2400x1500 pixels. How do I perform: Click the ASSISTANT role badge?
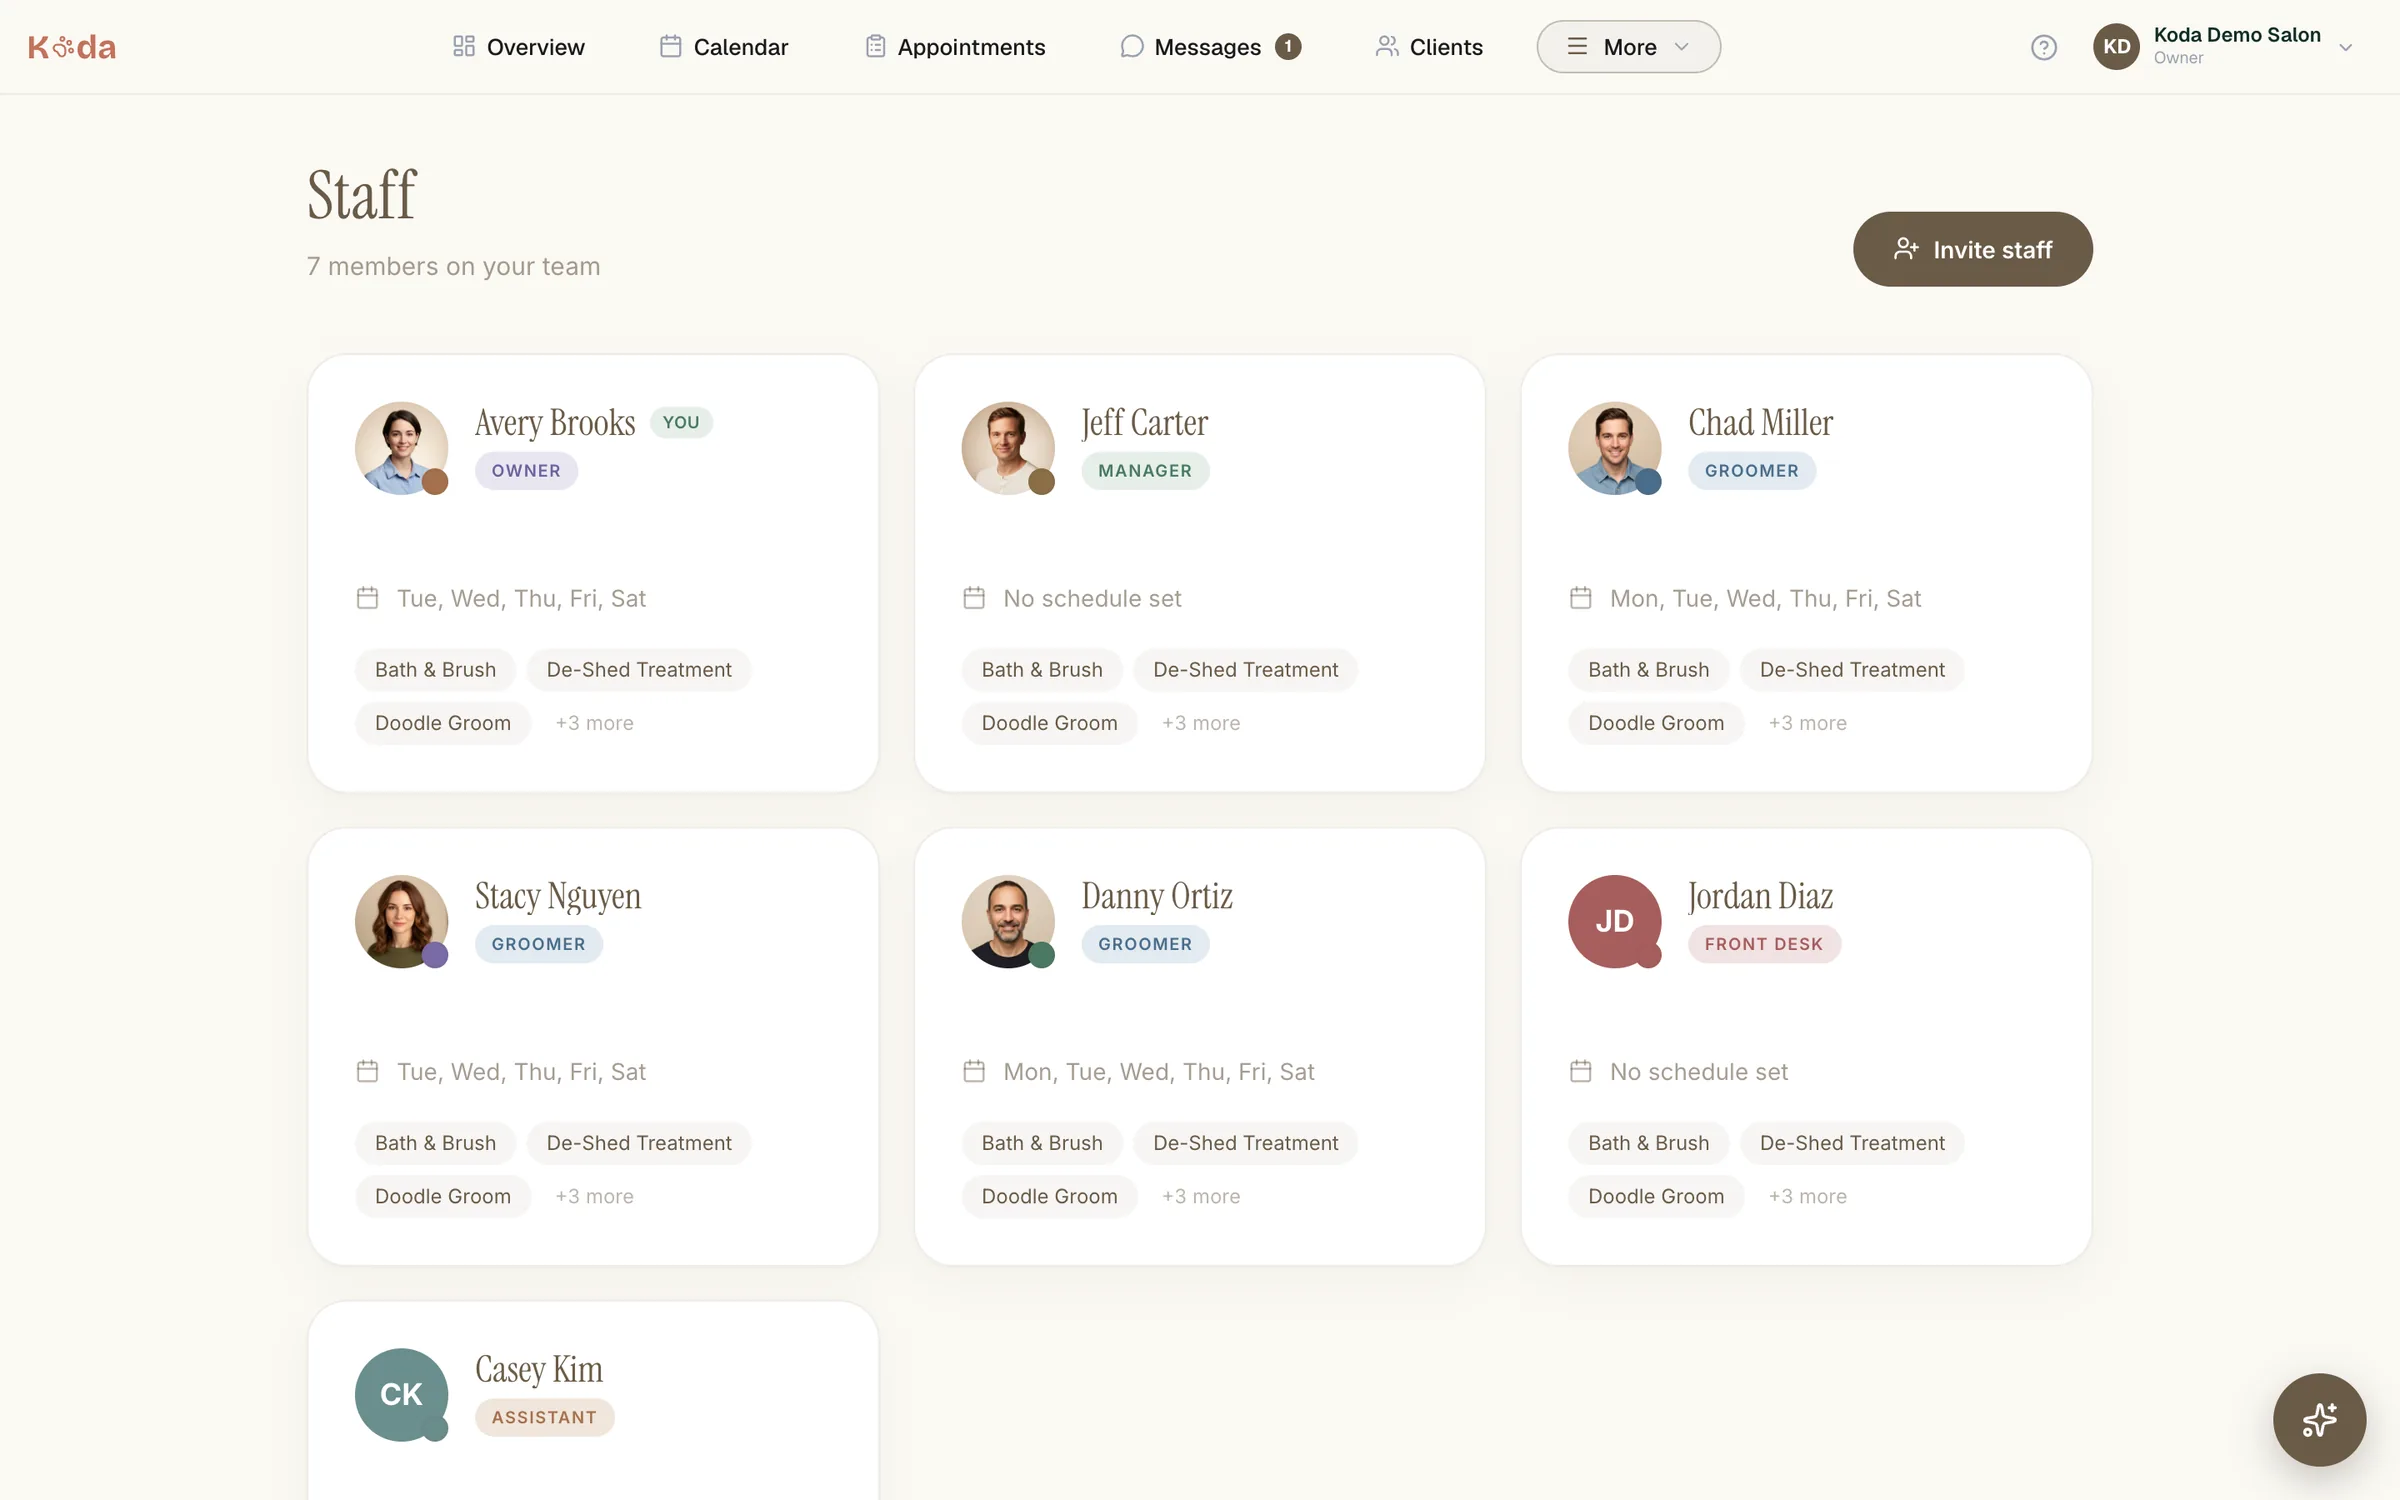(x=544, y=1417)
